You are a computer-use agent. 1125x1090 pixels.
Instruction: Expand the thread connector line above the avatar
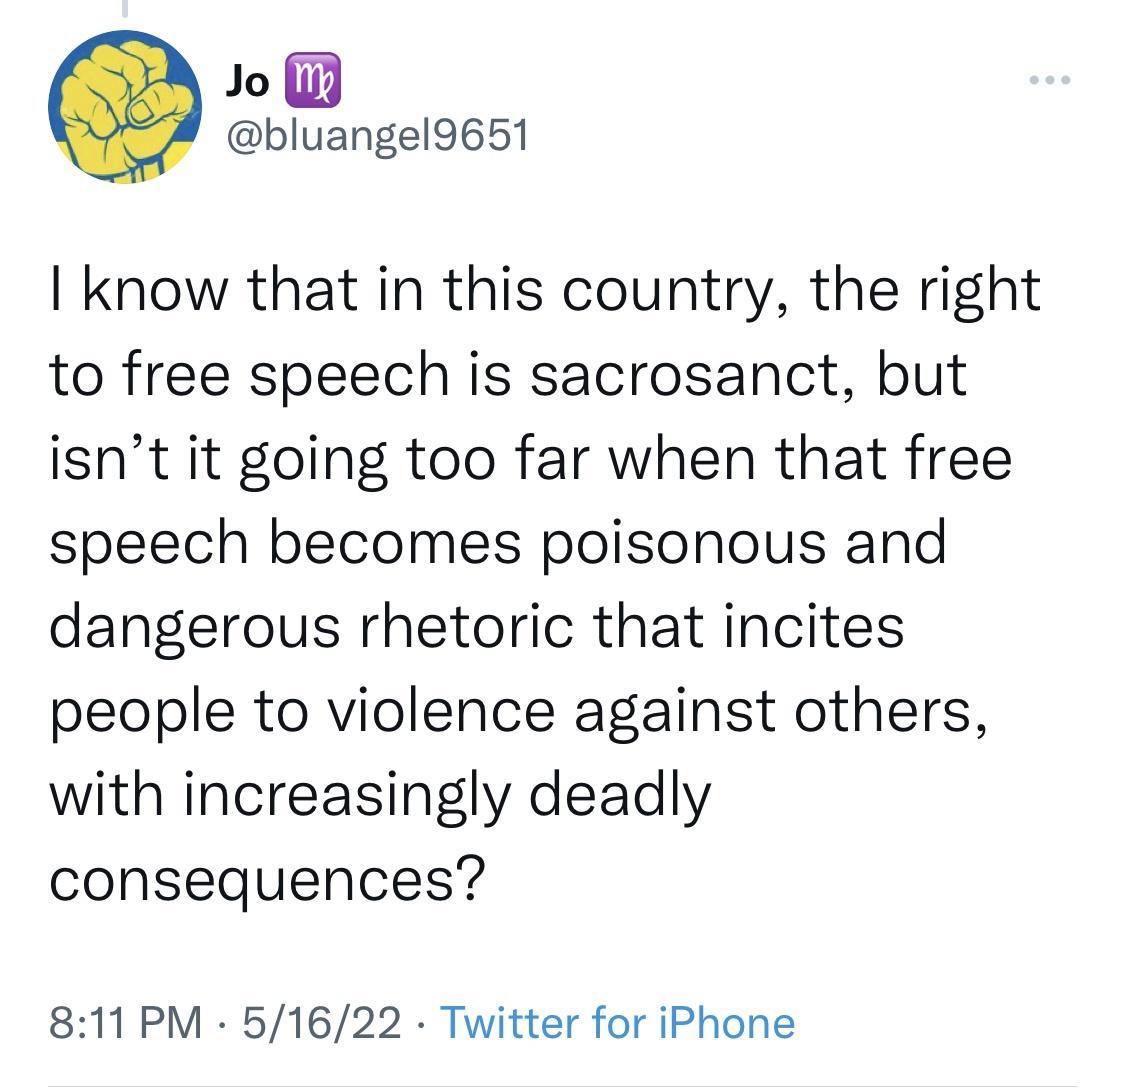pos(126,10)
